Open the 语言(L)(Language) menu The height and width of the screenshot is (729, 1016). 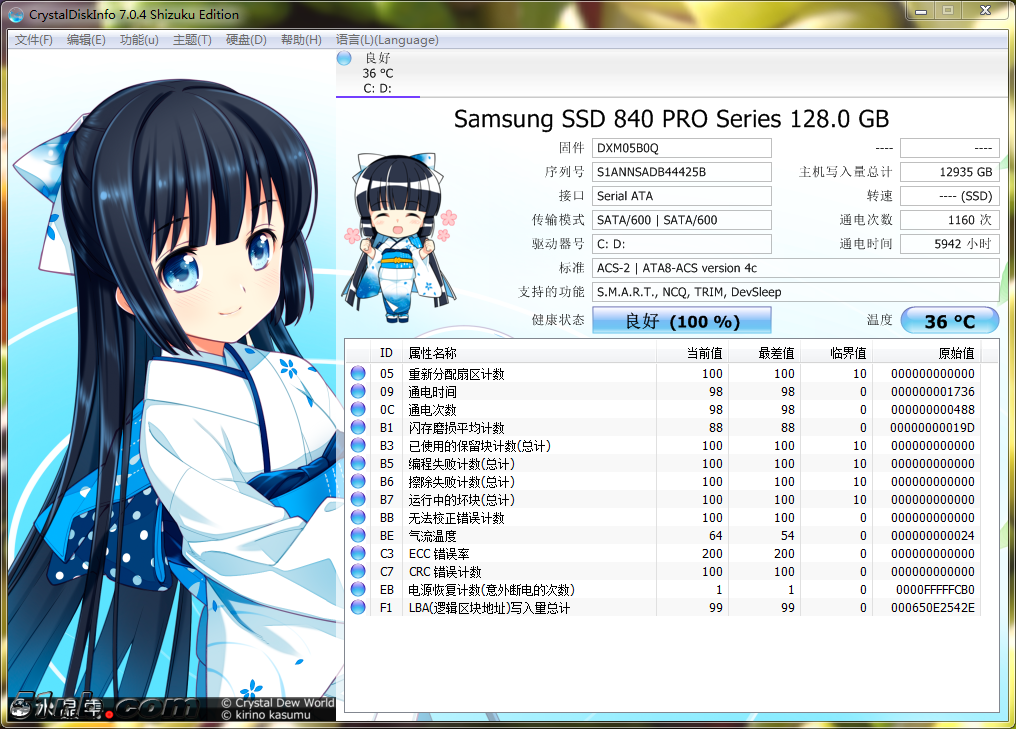click(x=387, y=40)
